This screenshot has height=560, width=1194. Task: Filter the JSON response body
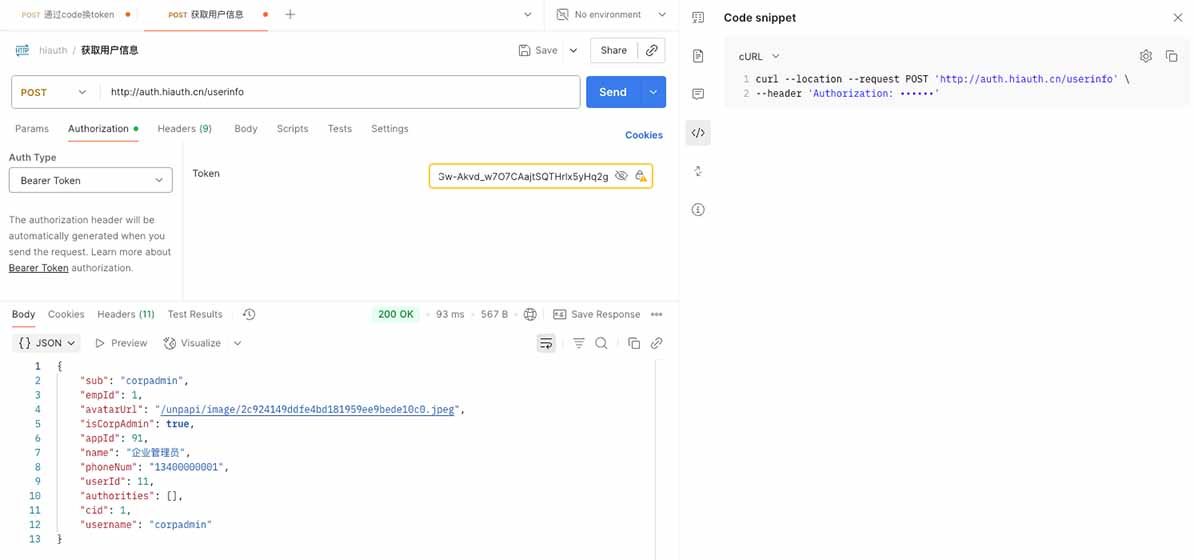point(578,343)
